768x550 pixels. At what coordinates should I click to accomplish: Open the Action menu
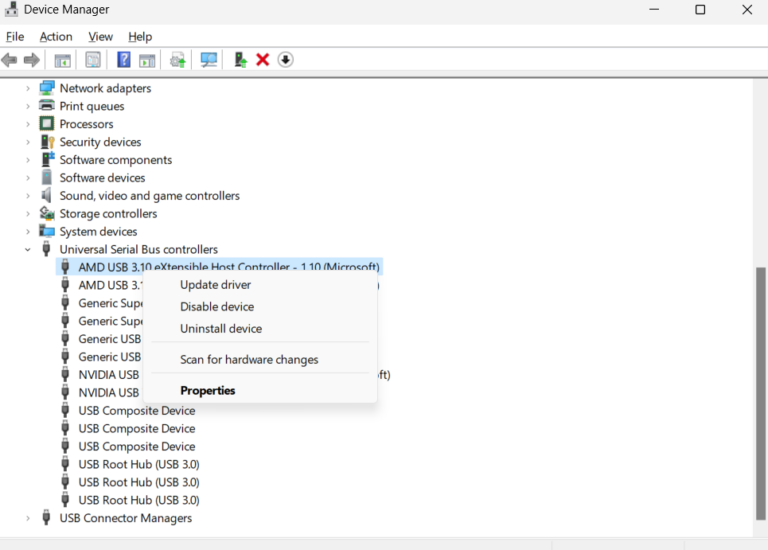click(56, 36)
